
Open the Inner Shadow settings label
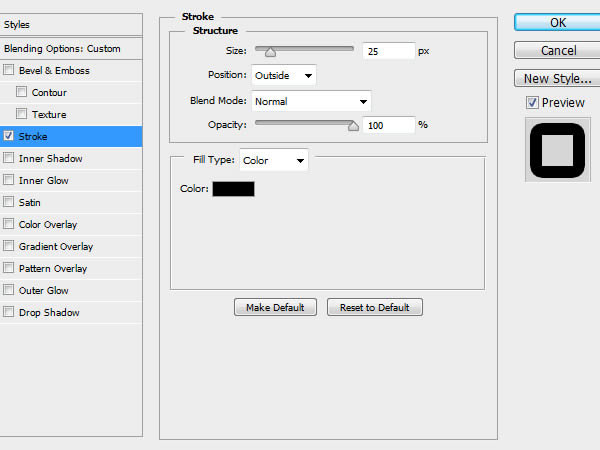(x=51, y=158)
